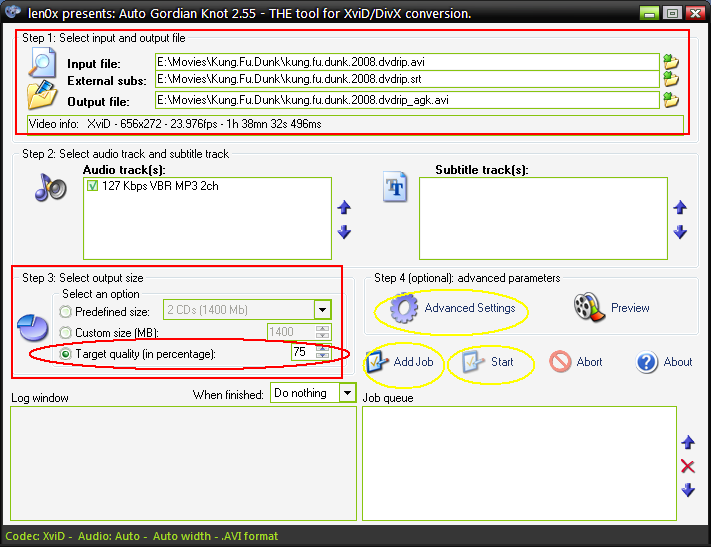711x547 pixels.
Task: Click the blue About question mark icon
Action: tap(647, 362)
